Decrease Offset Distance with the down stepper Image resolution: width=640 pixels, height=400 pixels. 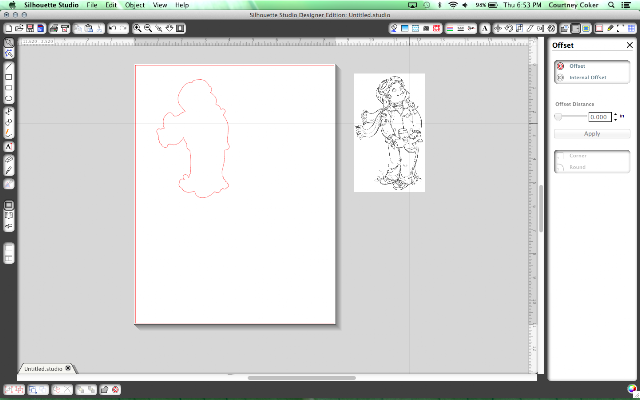615,119
